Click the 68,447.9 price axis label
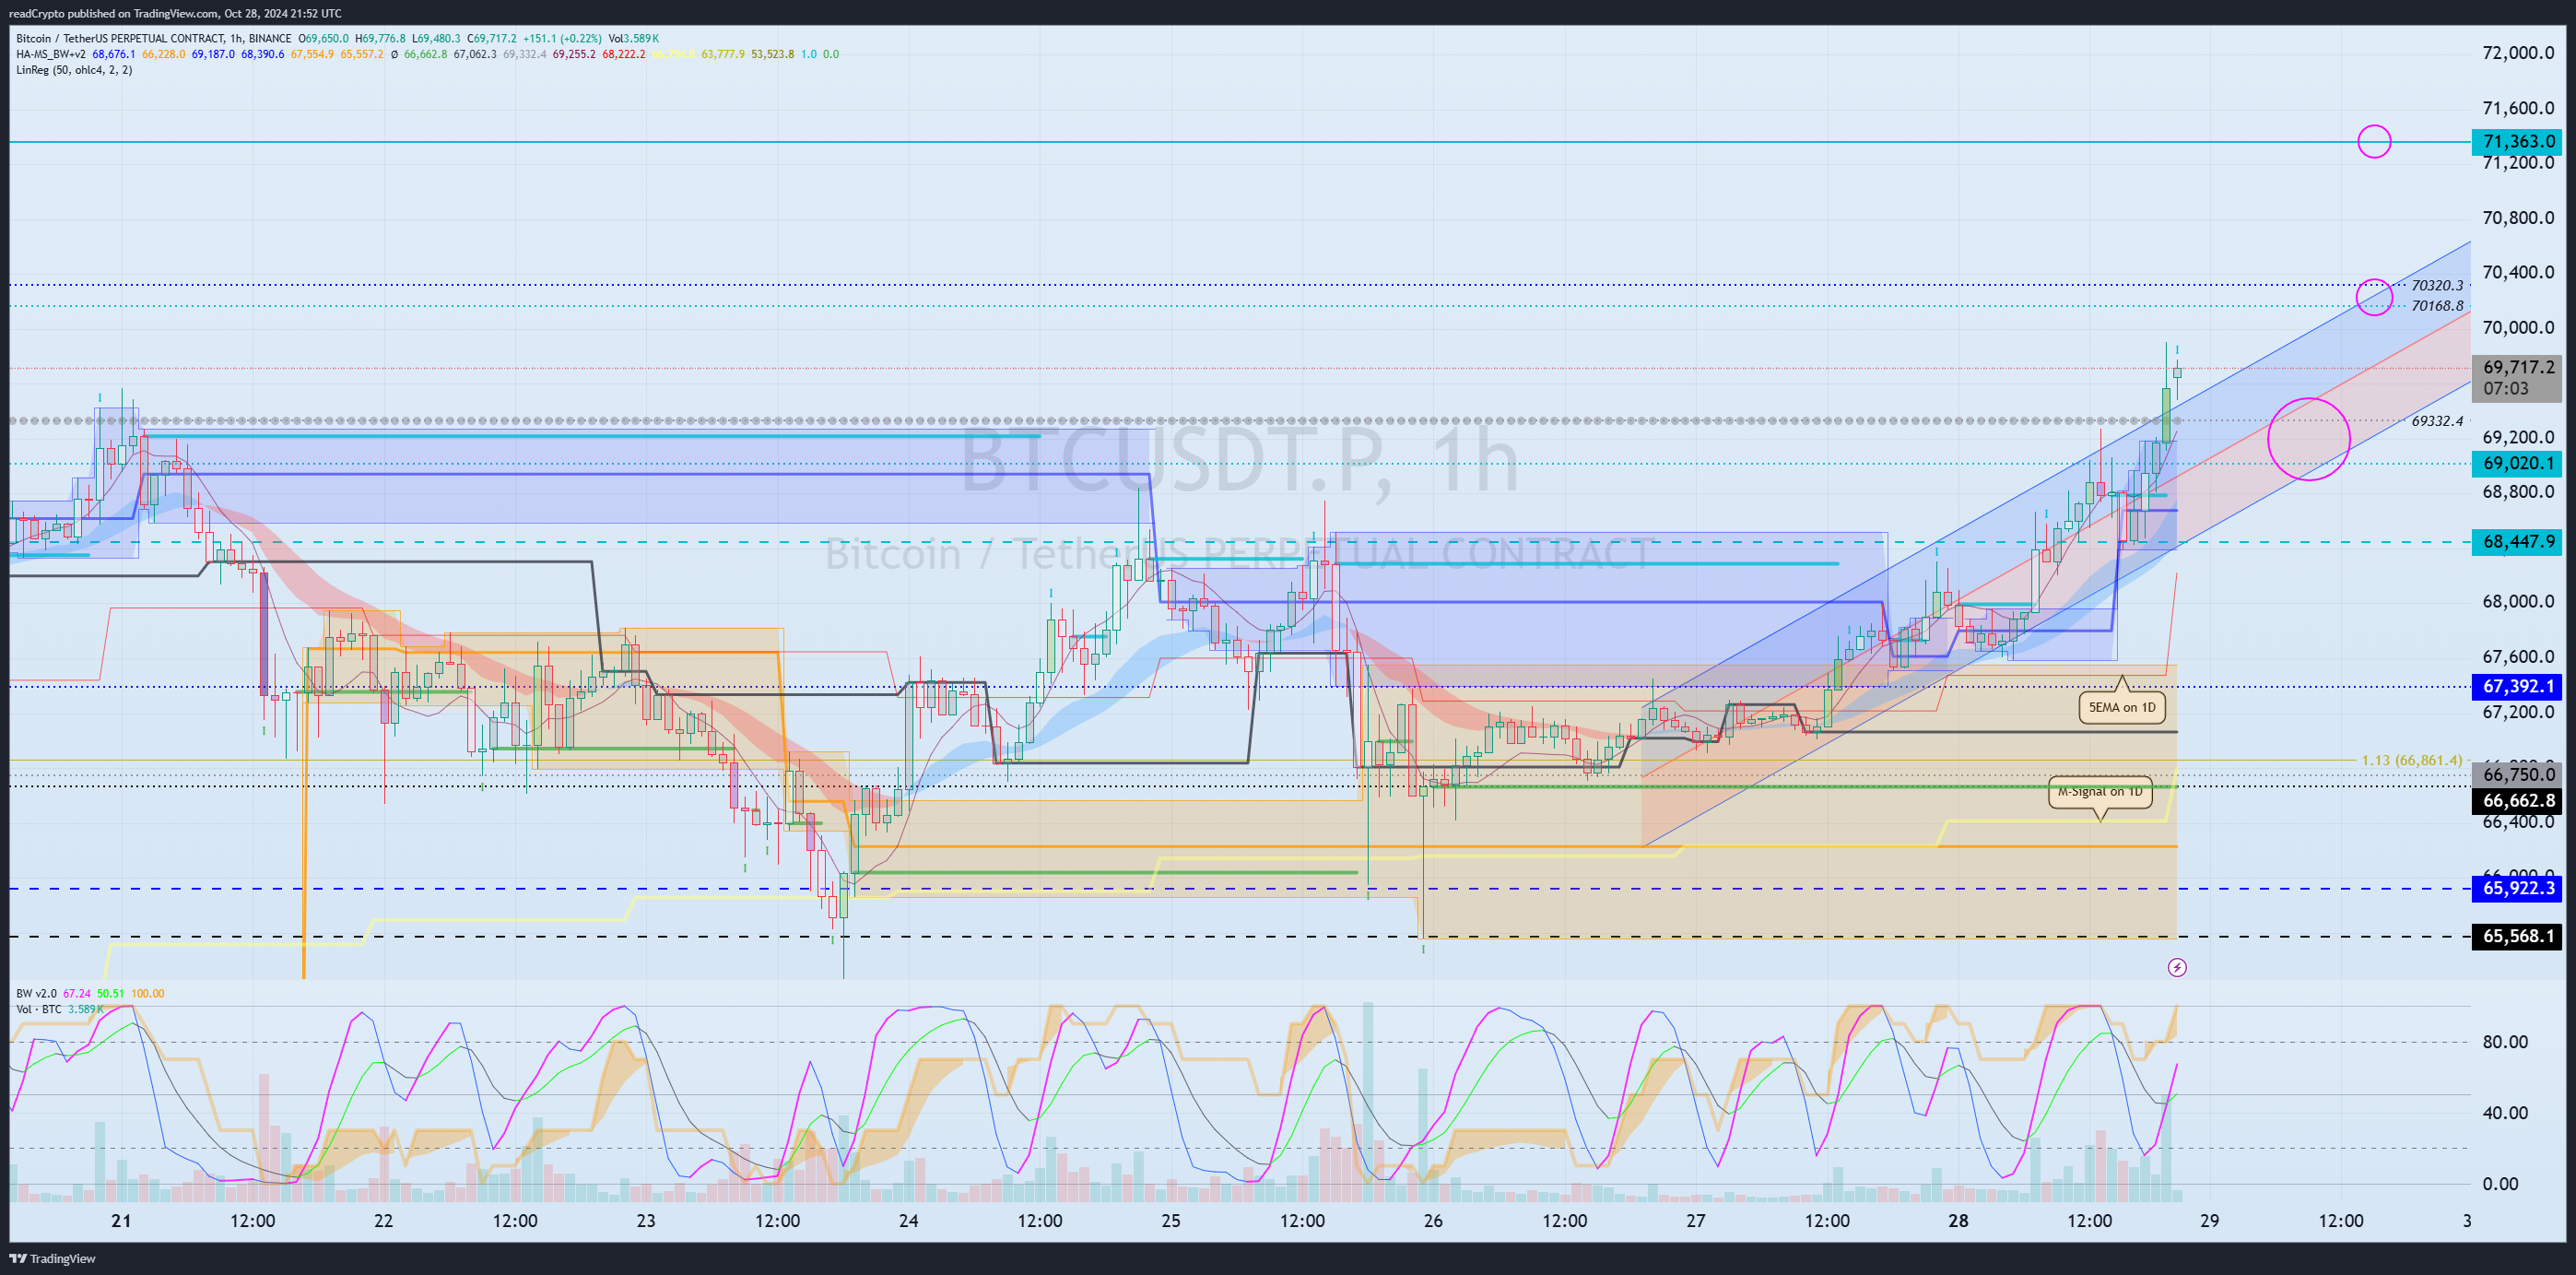2576x1275 pixels. [x=2517, y=541]
